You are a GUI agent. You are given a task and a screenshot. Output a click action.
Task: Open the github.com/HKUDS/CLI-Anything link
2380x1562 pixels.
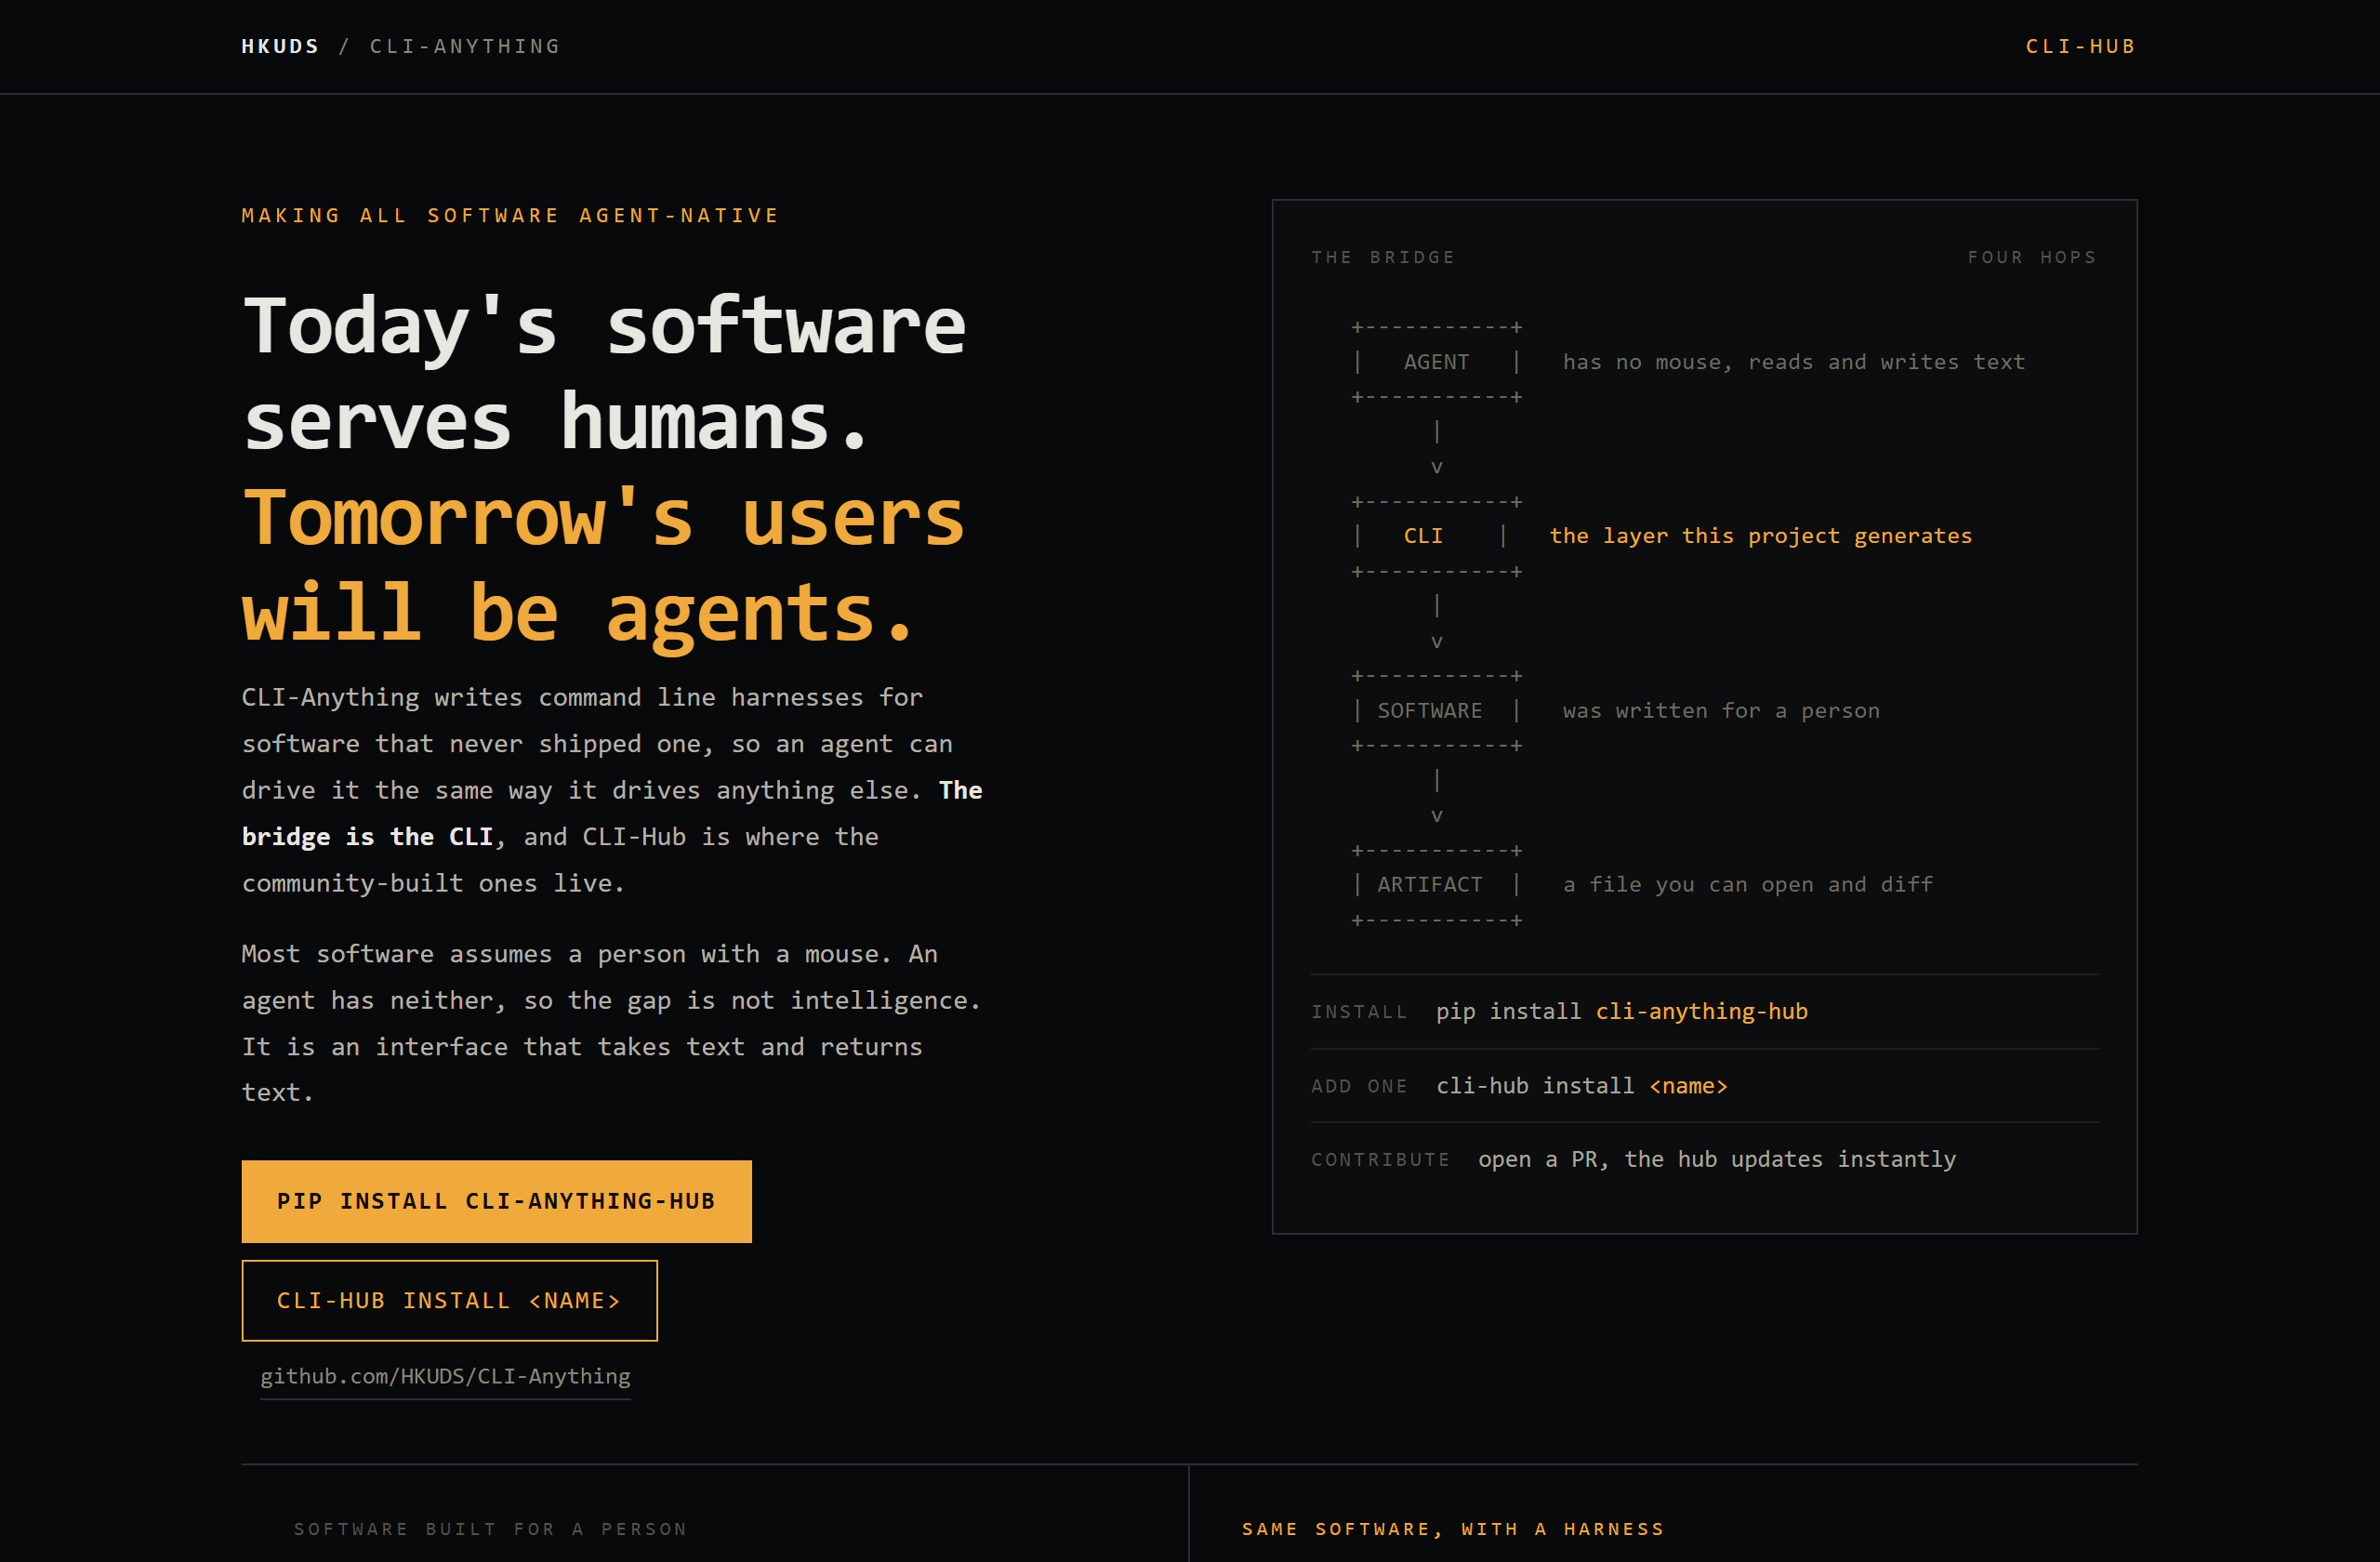[445, 1376]
